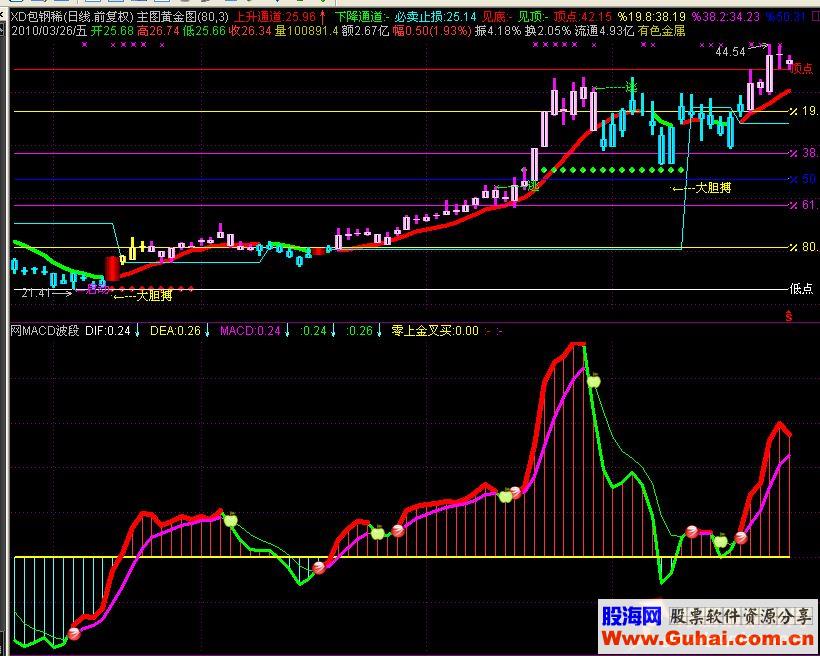Image resolution: width=820 pixels, height=656 pixels.
Task: Click the 见顶 indicator readout
Action: coord(532,17)
